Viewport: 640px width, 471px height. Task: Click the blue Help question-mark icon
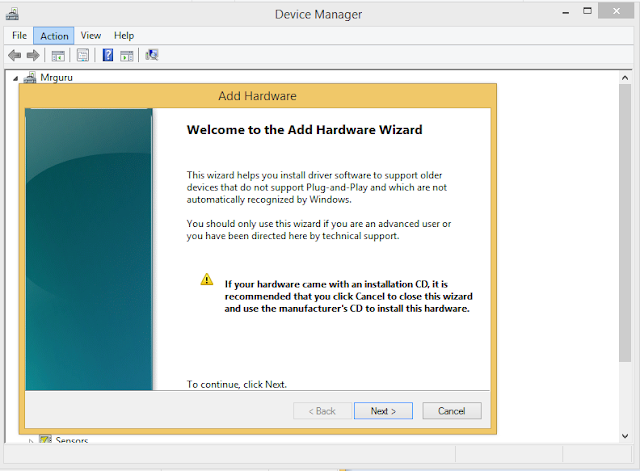click(108, 55)
